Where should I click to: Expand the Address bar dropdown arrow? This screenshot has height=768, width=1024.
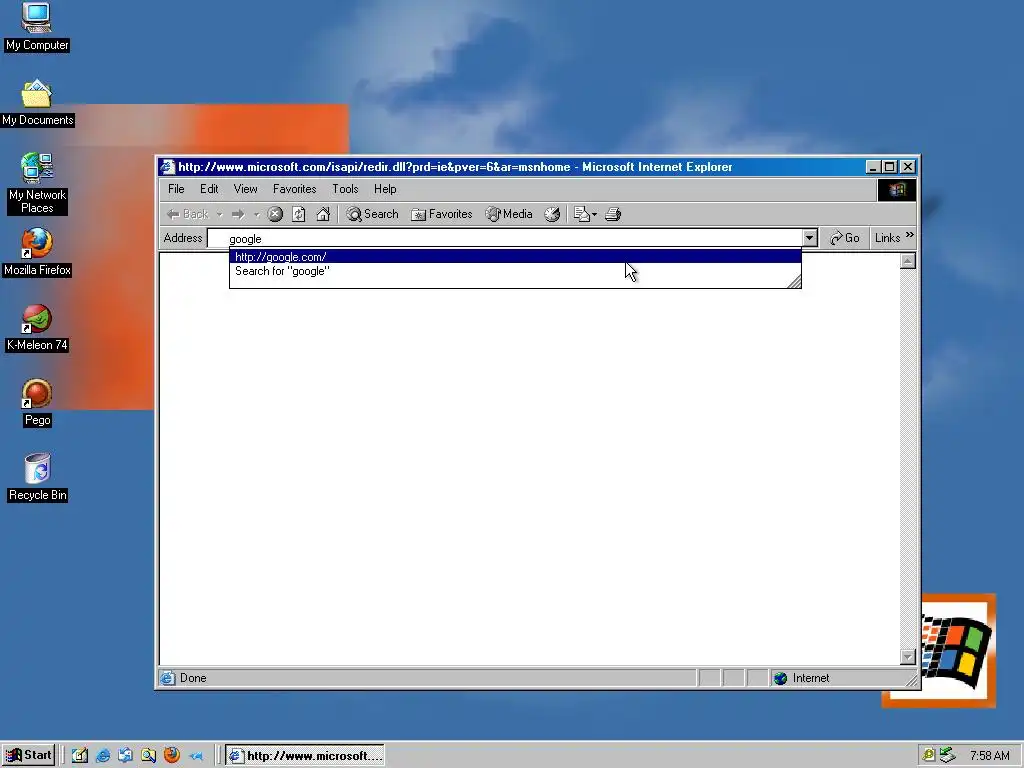pyautogui.click(x=810, y=238)
